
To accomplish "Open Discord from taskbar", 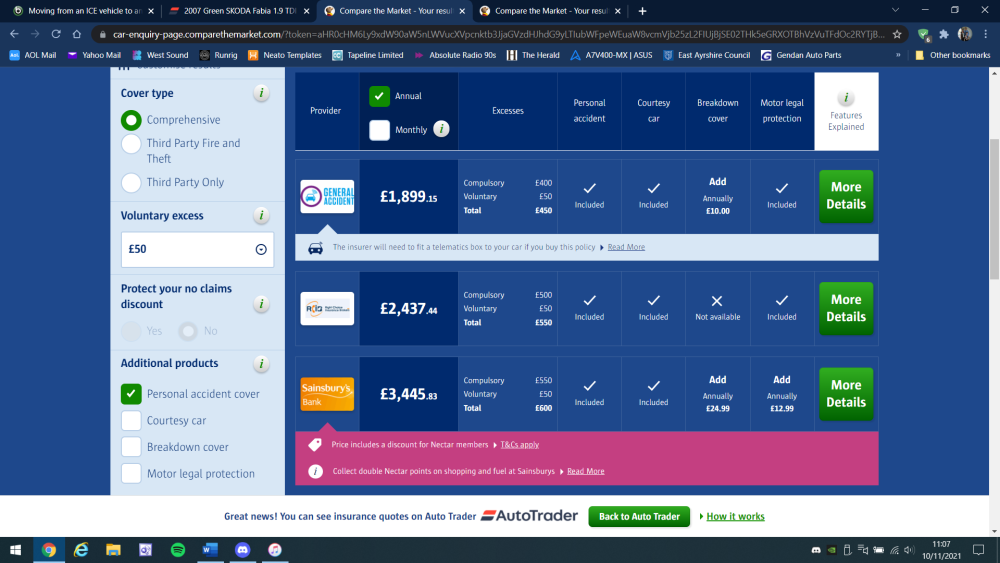I will 242,550.
